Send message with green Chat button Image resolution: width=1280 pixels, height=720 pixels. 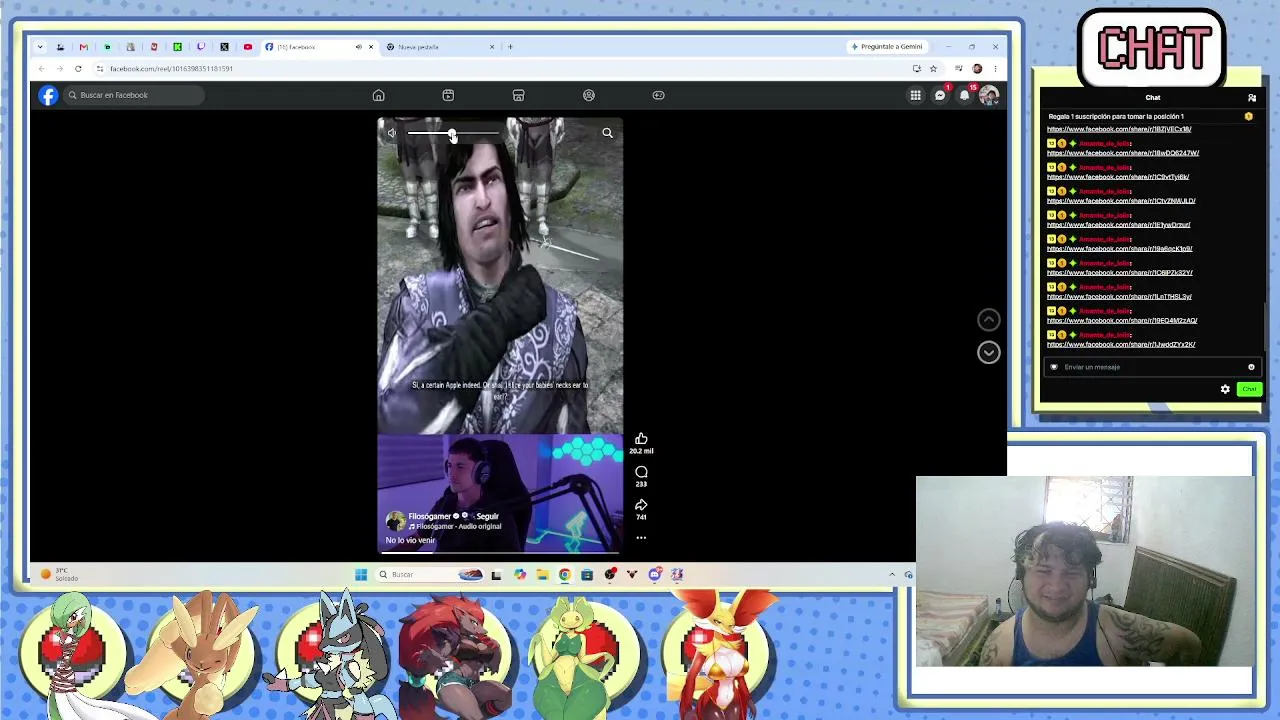tap(1249, 389)
